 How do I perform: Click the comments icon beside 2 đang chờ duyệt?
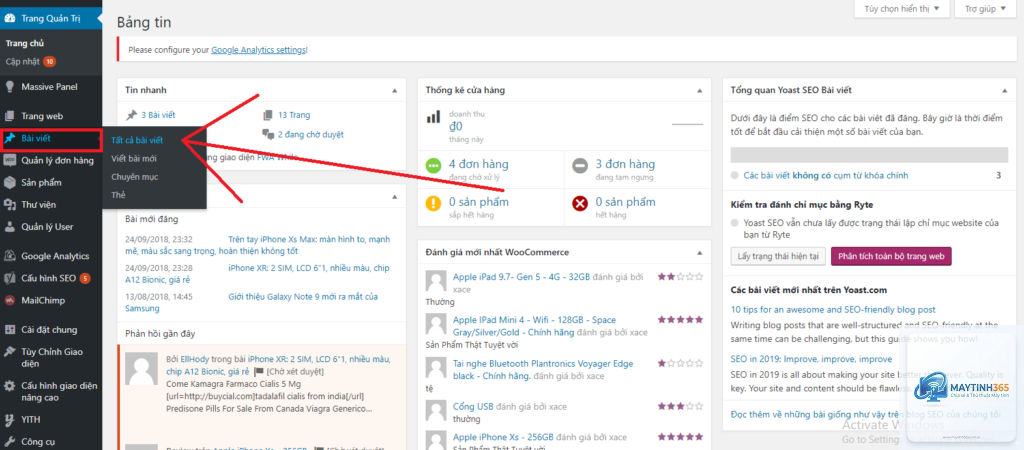268,135
